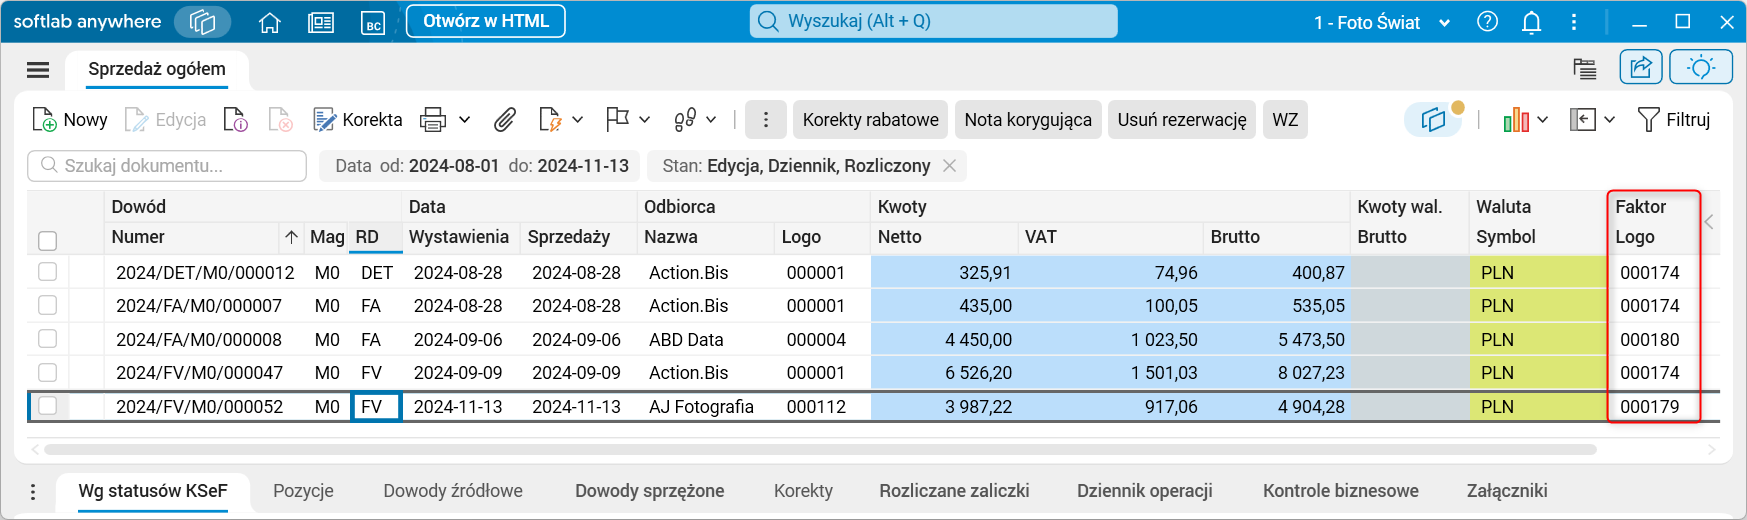Focus the Szukaj dokumentu field
The width and height of the screenshot is (1747, 520).
click(x=167, y=166)
